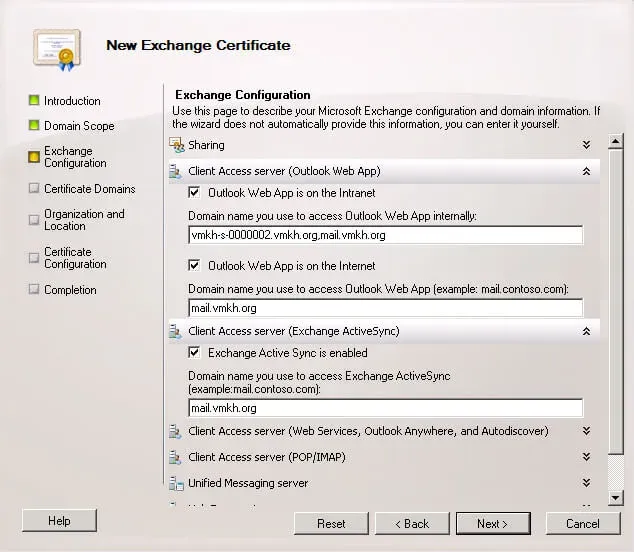This screenshot has height=552, width=634.
Task: Click the Sharing section icon
Action: [x=177, y=145]
